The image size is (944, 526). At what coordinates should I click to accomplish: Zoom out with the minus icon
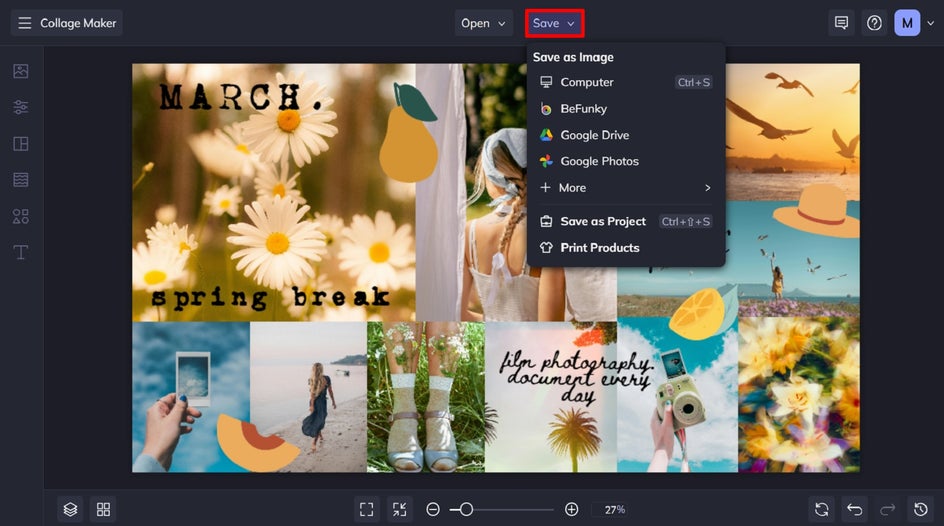click(x=432, y=509)
